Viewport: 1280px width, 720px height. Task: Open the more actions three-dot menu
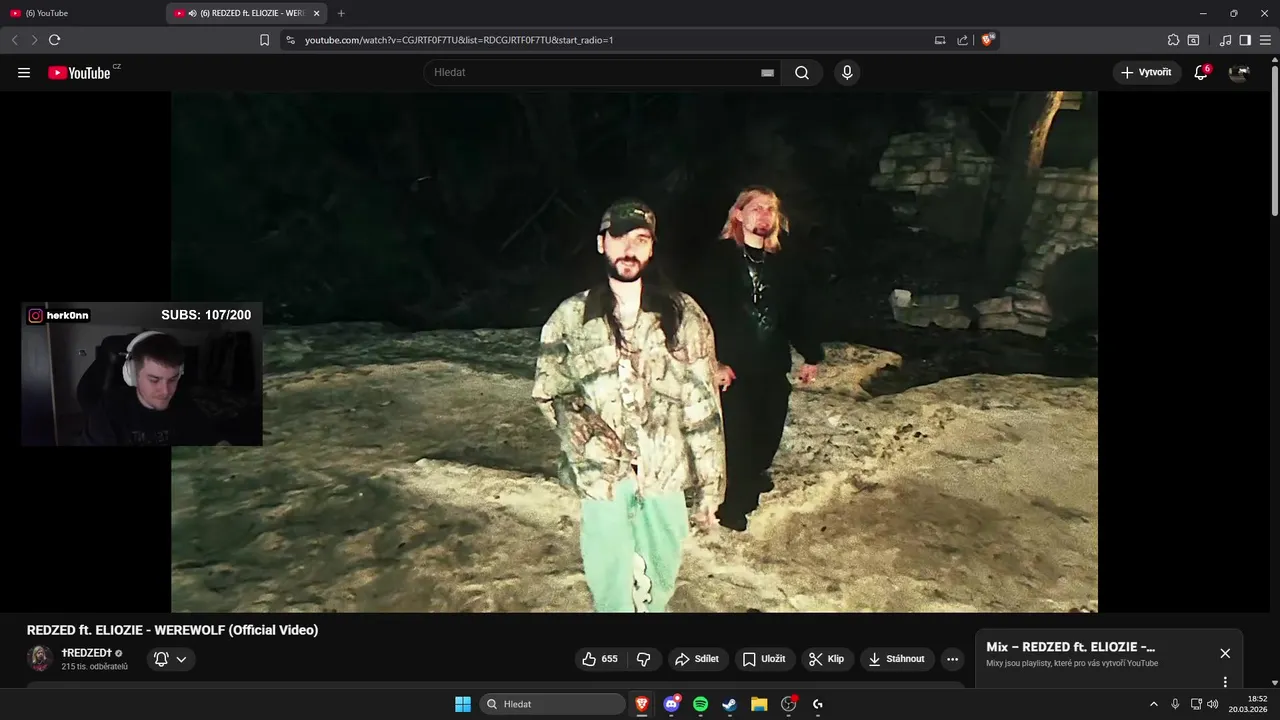click(x=952, y=659)
